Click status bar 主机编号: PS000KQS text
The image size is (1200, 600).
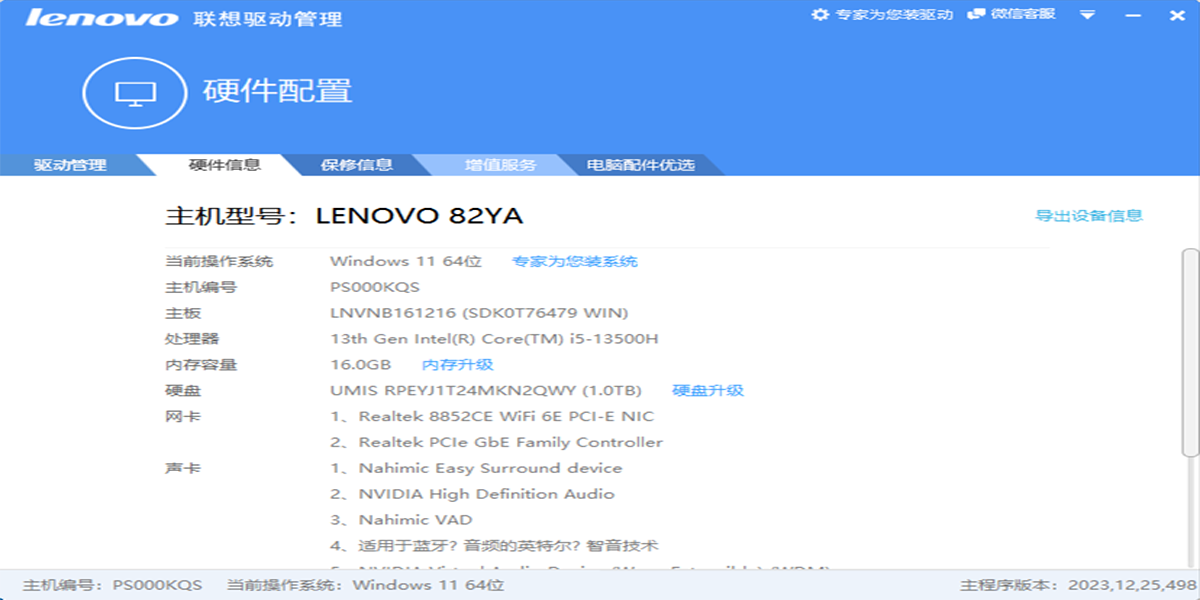tap(113, 585)
